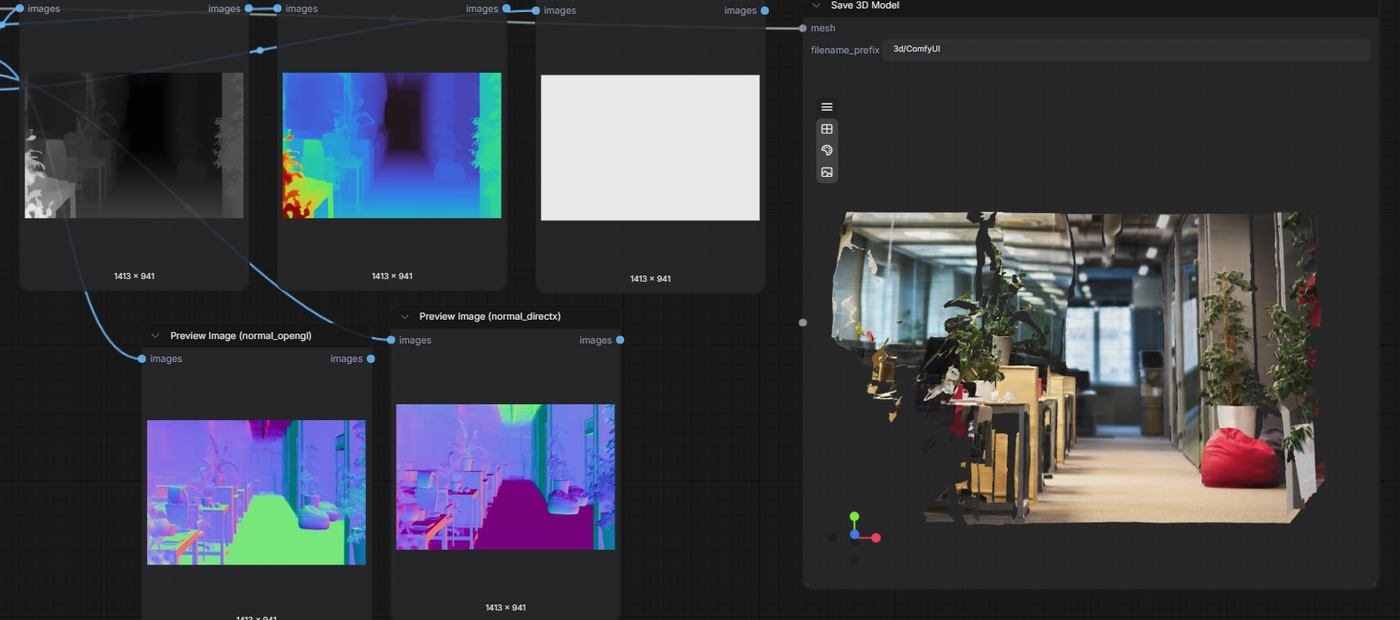Open the background color palette icon
The width and height of the screenshot is (1400, 620).
pos(826,150)
